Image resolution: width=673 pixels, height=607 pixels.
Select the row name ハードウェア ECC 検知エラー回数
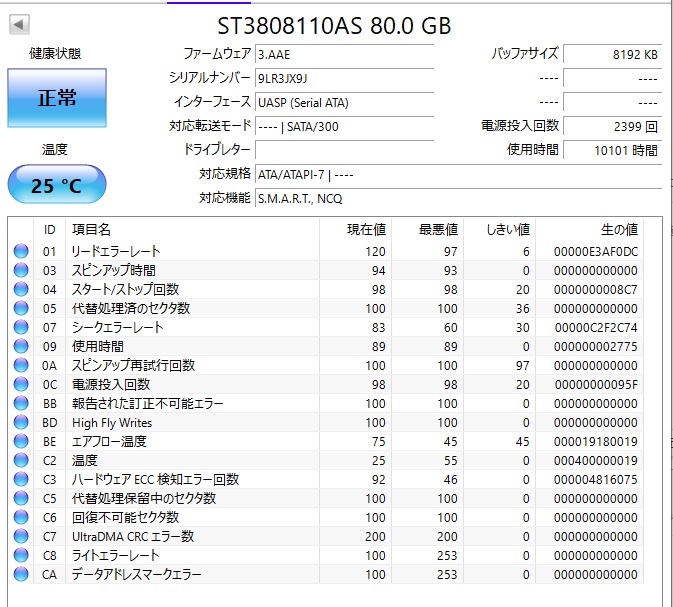coord(155,479)
